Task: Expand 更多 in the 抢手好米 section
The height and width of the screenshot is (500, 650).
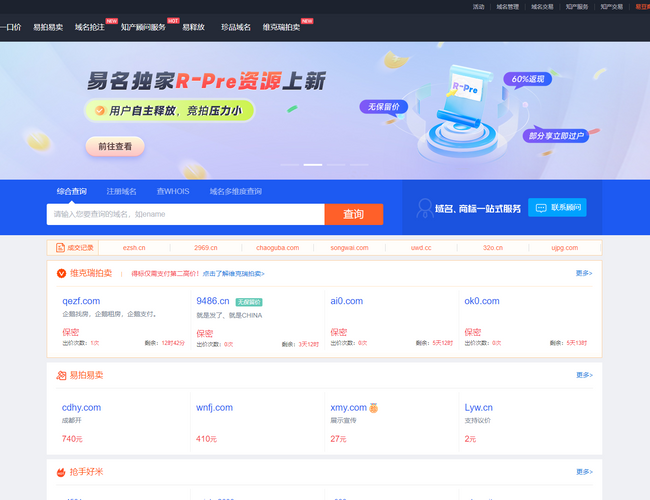Action: 583,471
